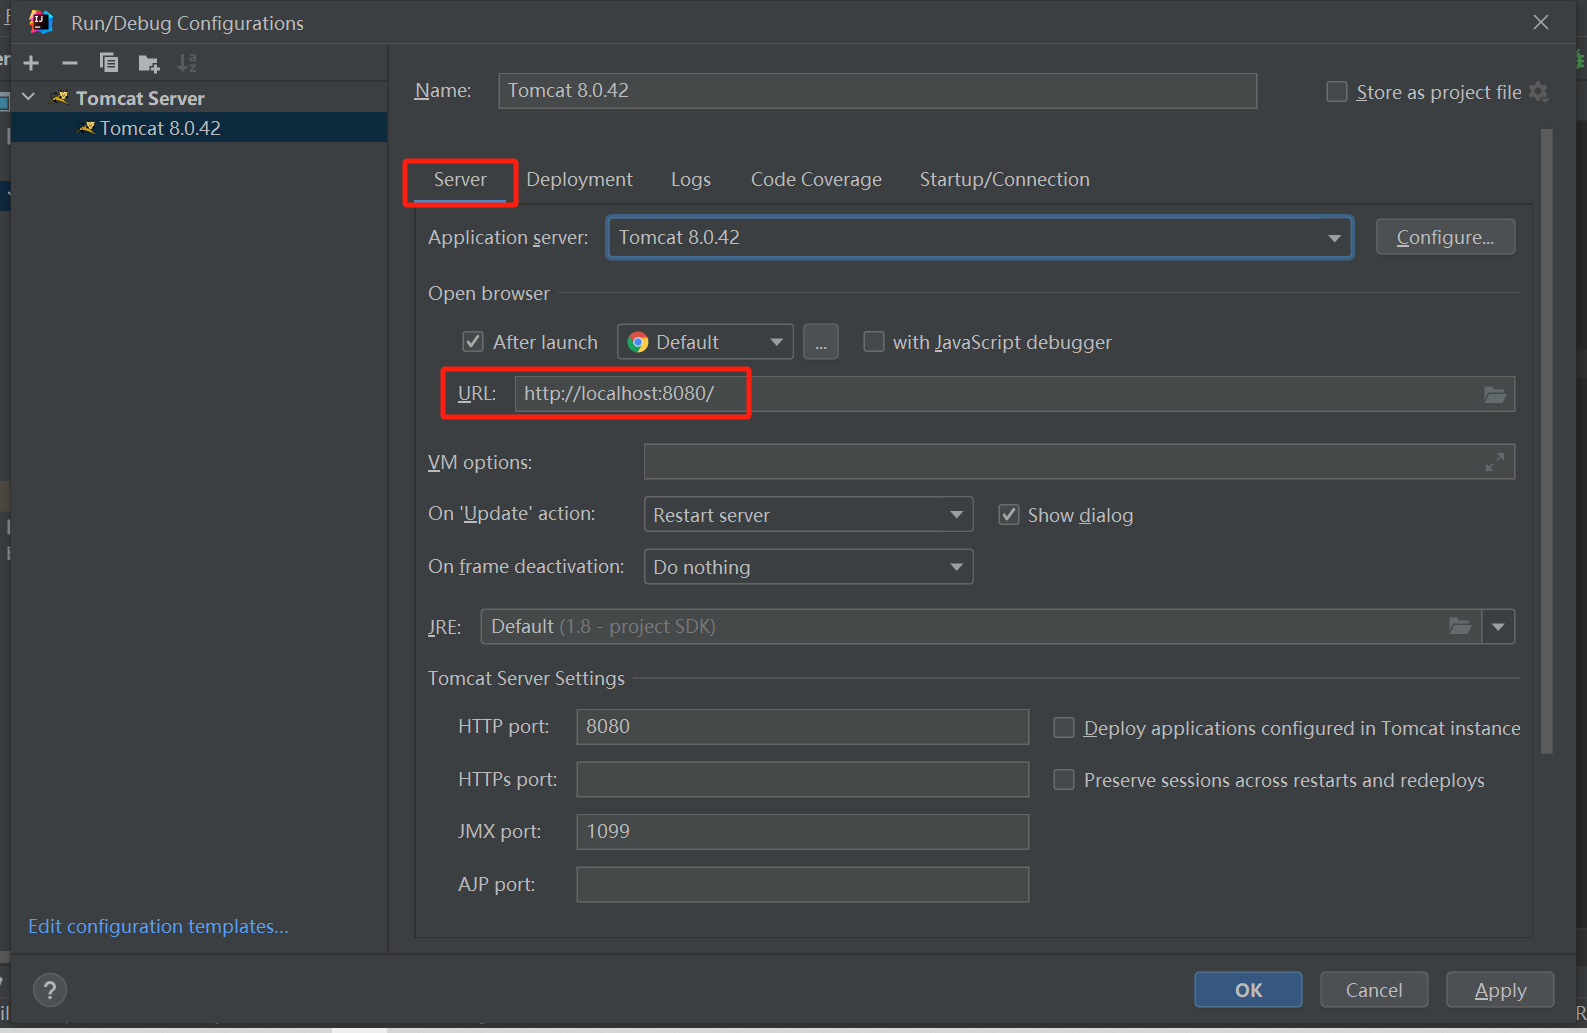Screen dimensions: 1587x1033
Task: Open the Default browser dropdown
Action: click(705, 342)
